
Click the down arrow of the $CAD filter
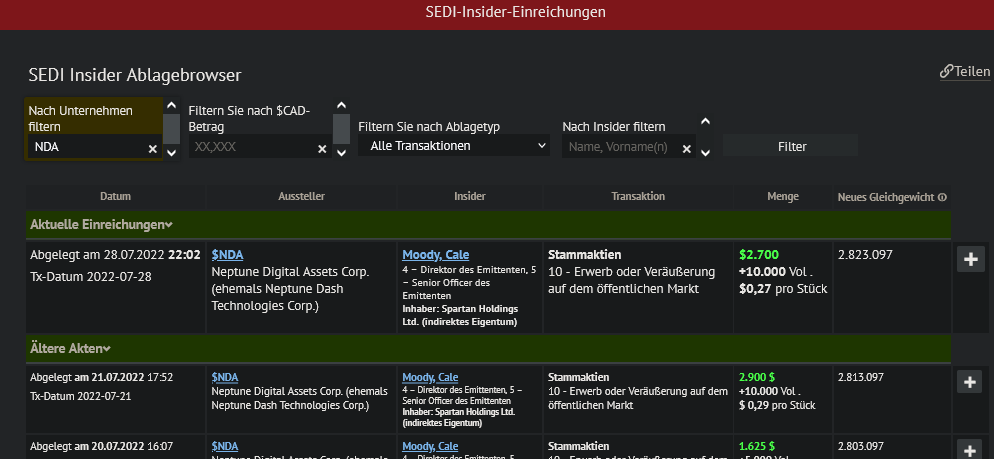(x=340, y=151)
